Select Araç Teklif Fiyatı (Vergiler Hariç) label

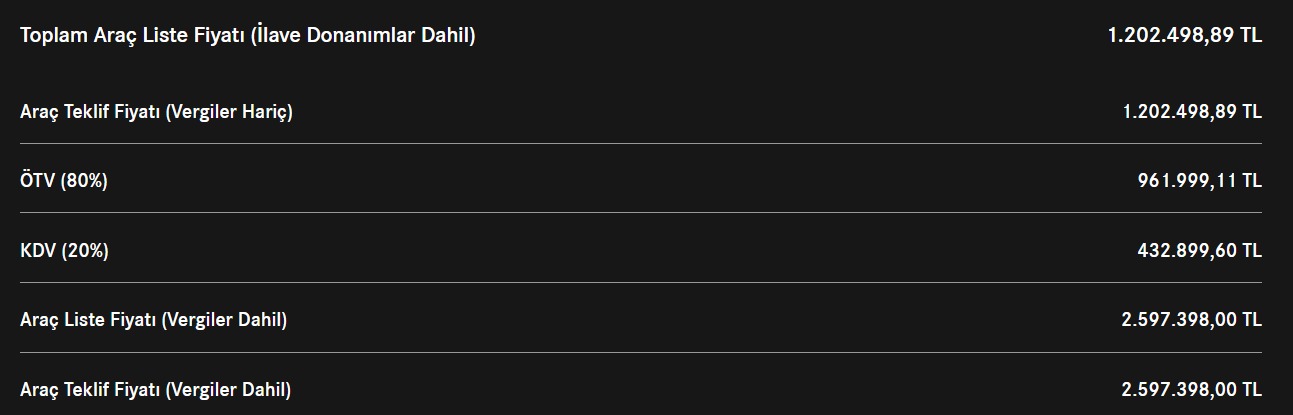coord(156,112)
